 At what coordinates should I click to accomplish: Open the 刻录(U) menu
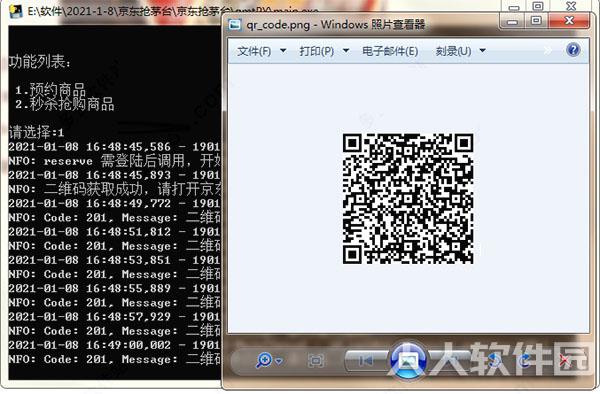coord(453,51)
